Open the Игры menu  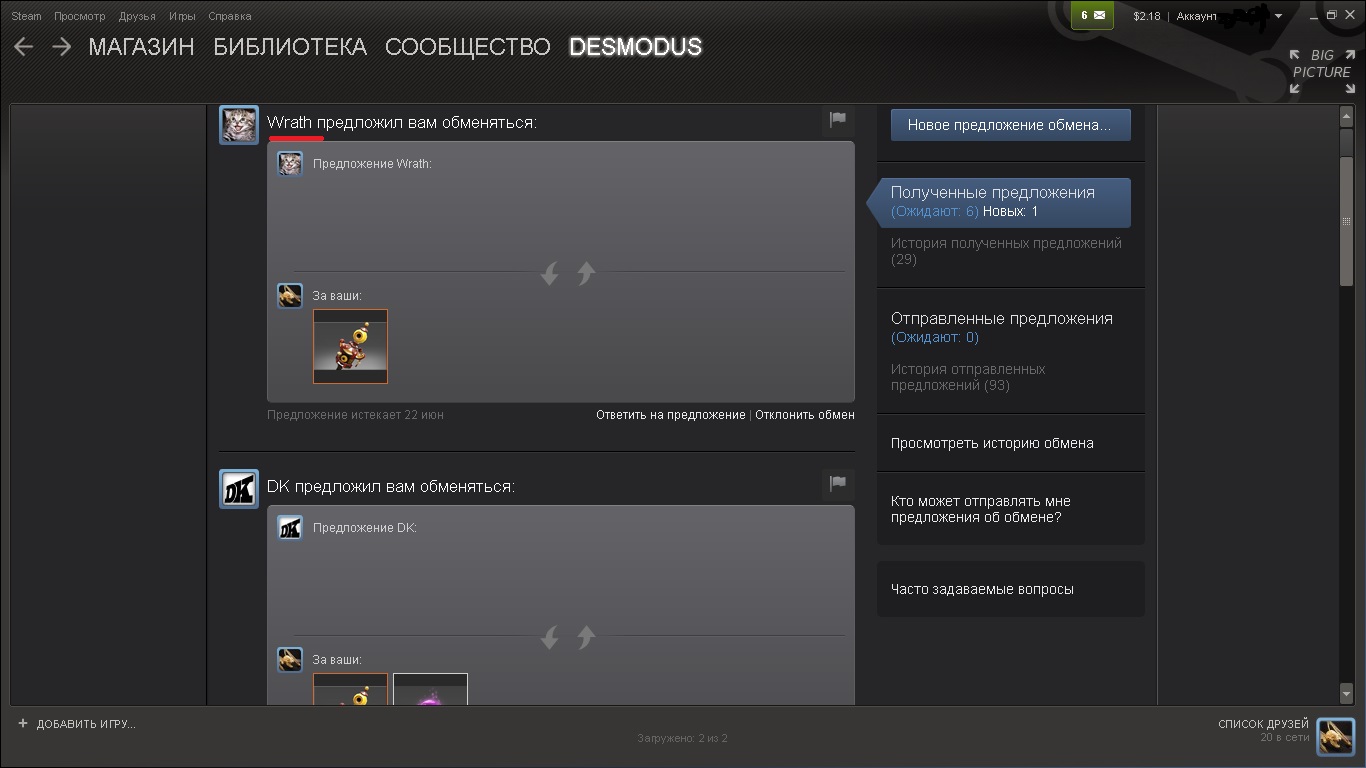pyautogui.click(x=182, y=16)
